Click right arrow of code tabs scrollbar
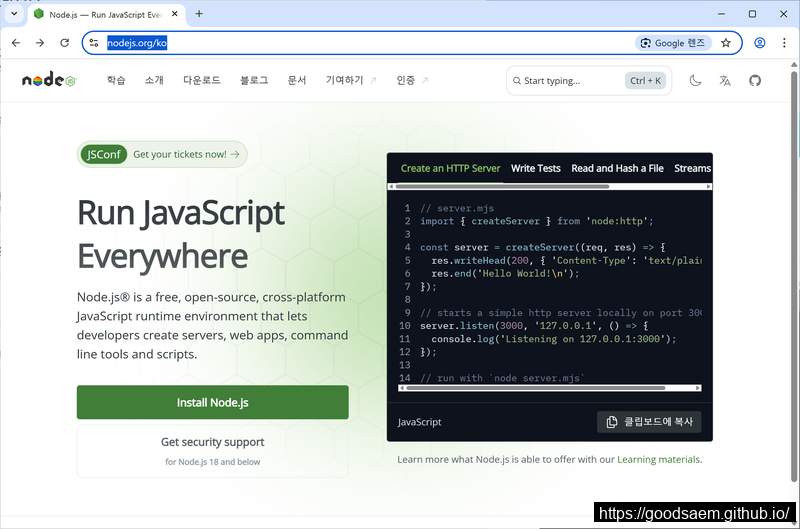The height and width of the screenshot is (529, 800). (x=708, y=187)
